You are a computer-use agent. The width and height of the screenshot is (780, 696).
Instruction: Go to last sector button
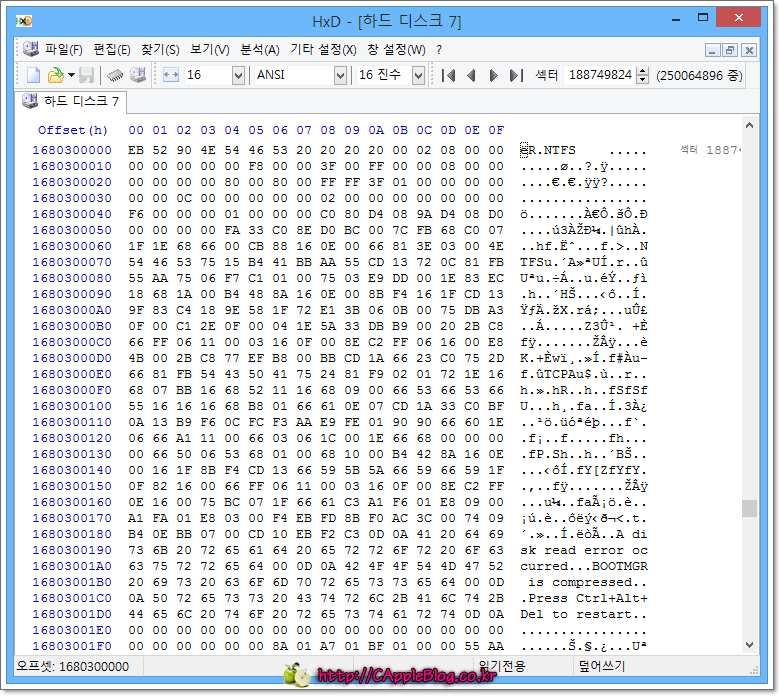[516, 76]
